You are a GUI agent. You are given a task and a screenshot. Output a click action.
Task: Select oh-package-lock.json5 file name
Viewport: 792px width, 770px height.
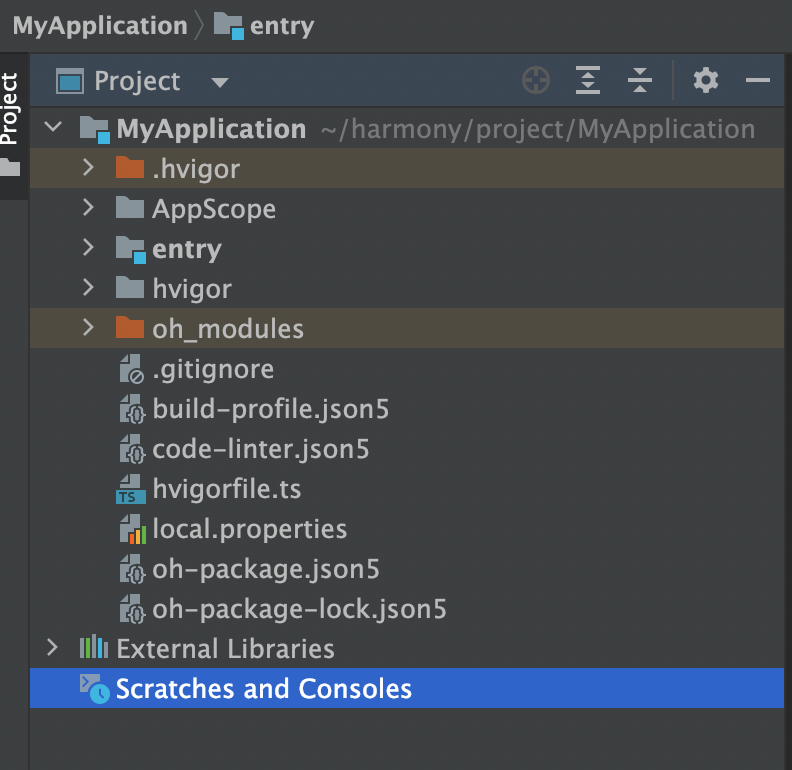pos(300,609)
